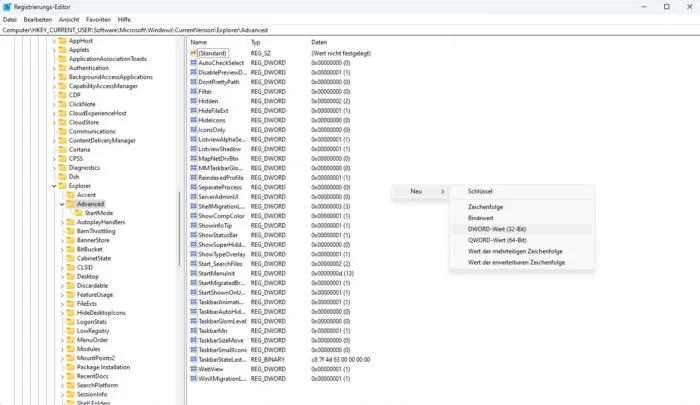The height and width of the screenshot is (405, 700).
Task: Collapse the Advanced tree key
Action: click(x=62, y=204)
